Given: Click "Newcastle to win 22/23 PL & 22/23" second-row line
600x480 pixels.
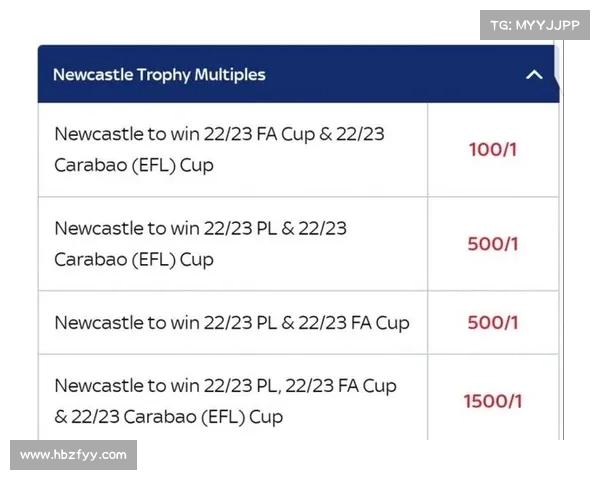Looking at the screenshot, I should click(x=200, y=228).
